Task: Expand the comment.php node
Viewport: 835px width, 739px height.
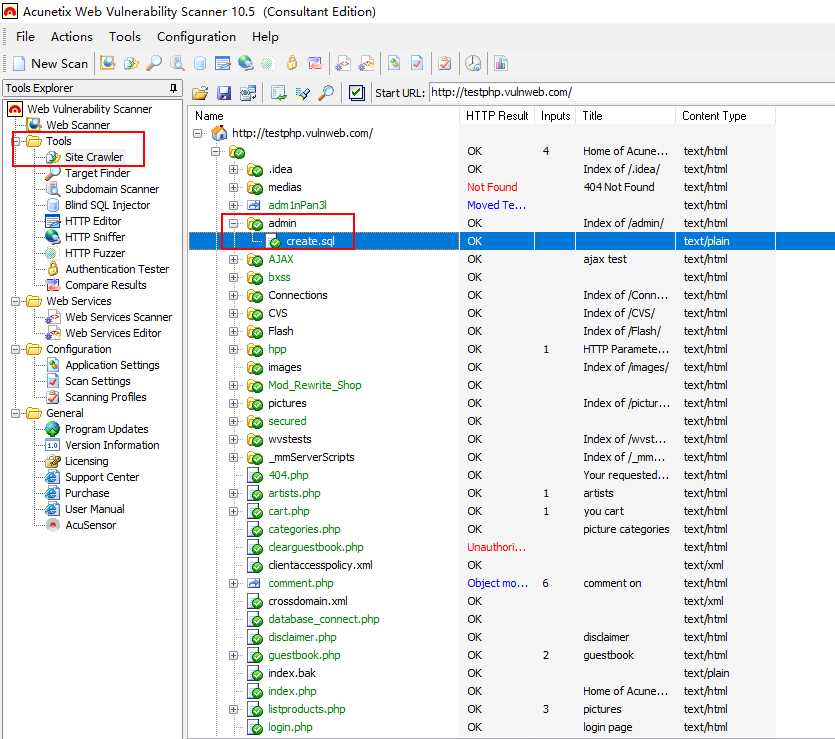Action: 233,583
